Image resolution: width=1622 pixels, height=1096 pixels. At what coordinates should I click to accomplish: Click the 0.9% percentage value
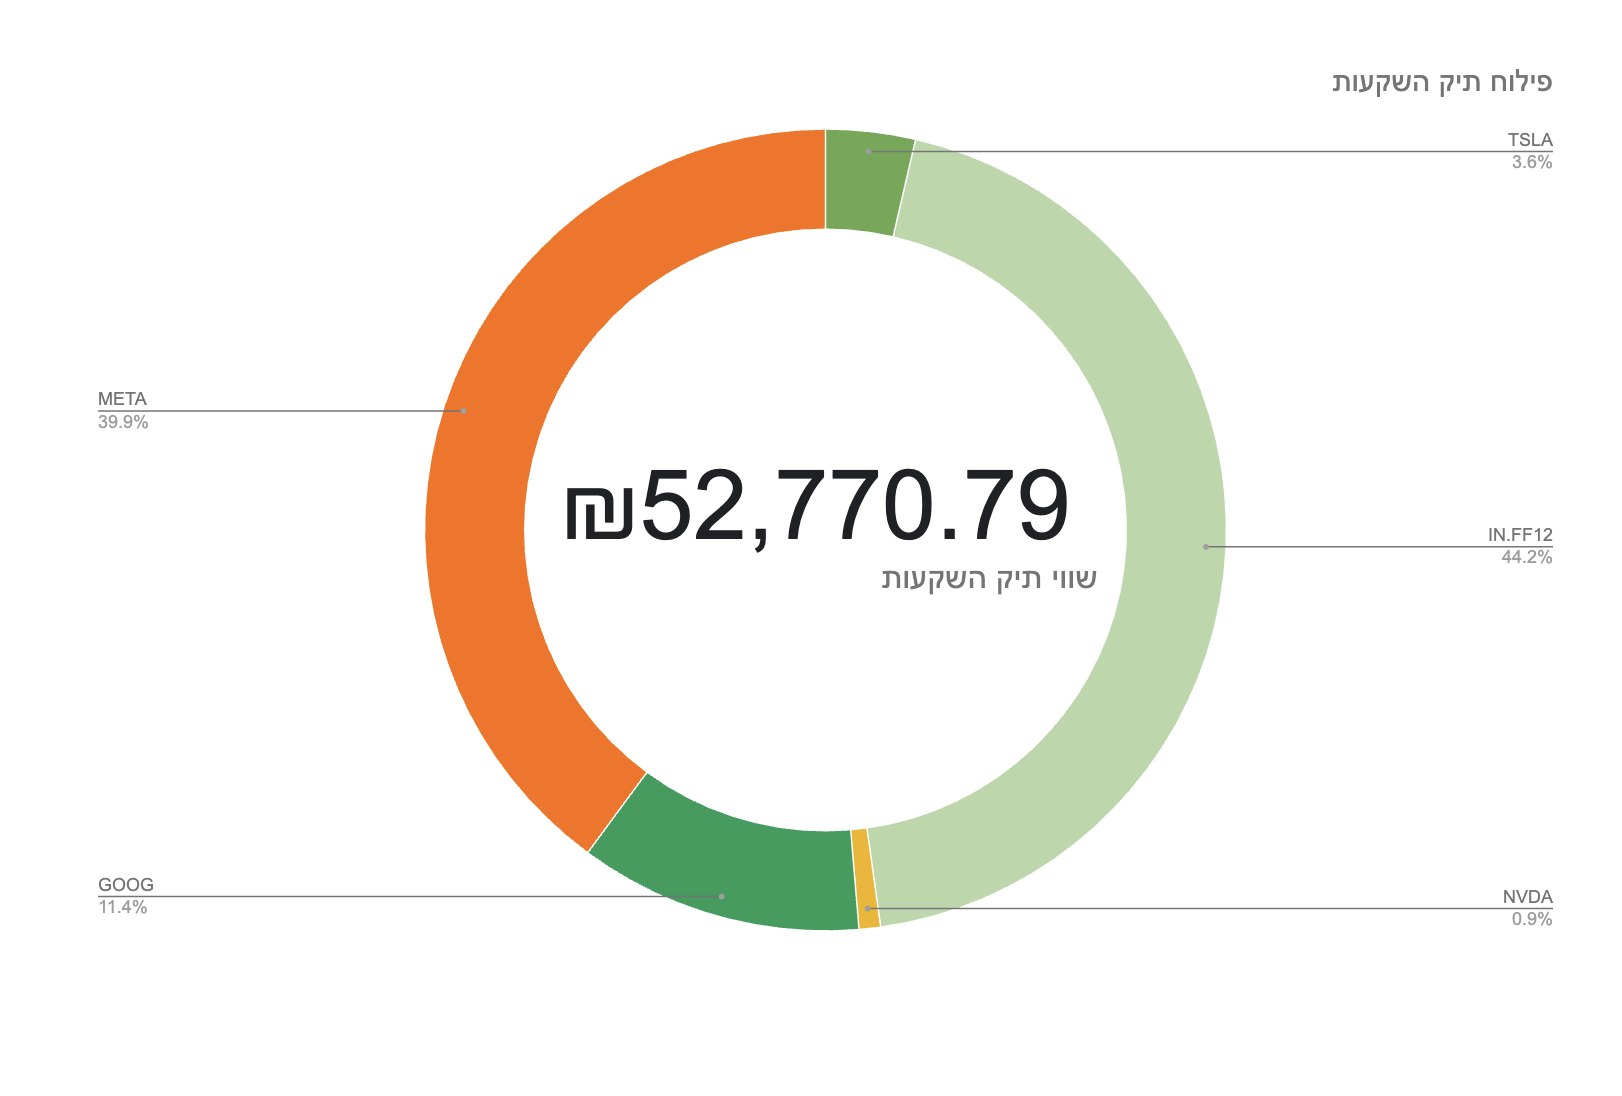coord(1532,919)
